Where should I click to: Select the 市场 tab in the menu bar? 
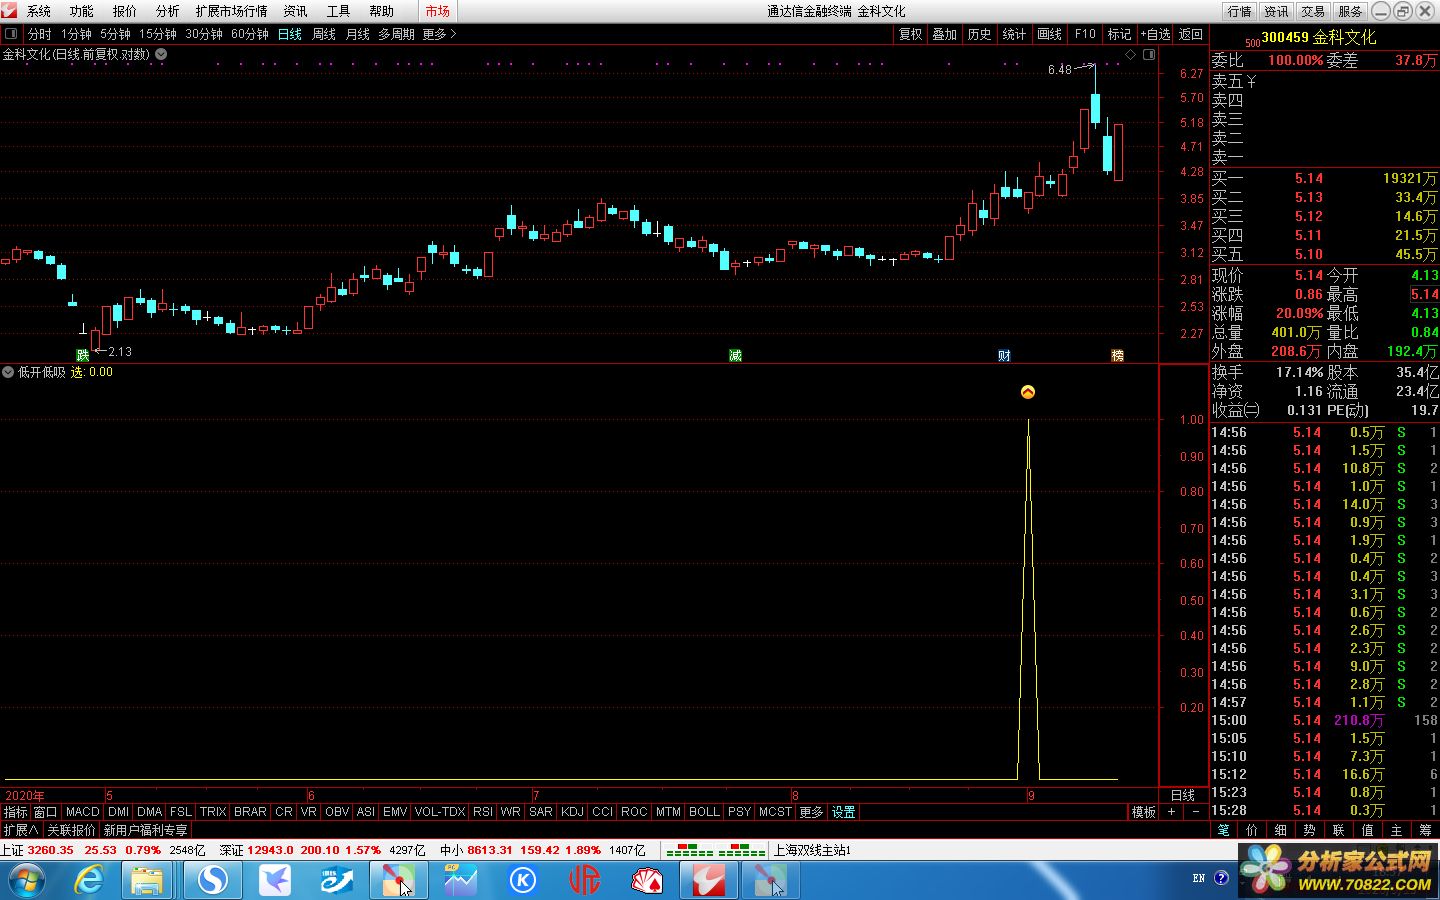[437, 11]
